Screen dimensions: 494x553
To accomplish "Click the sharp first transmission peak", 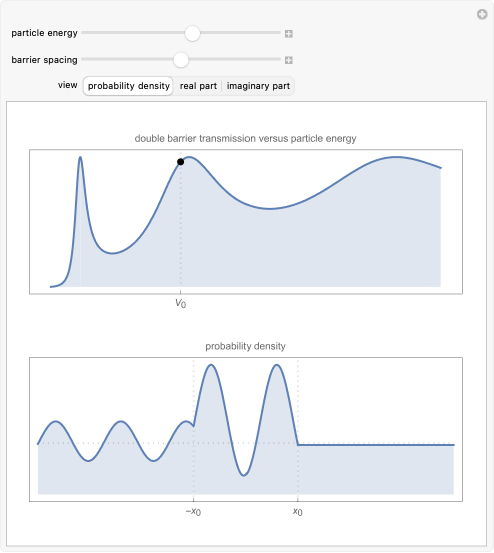I will tap(80, 158).
